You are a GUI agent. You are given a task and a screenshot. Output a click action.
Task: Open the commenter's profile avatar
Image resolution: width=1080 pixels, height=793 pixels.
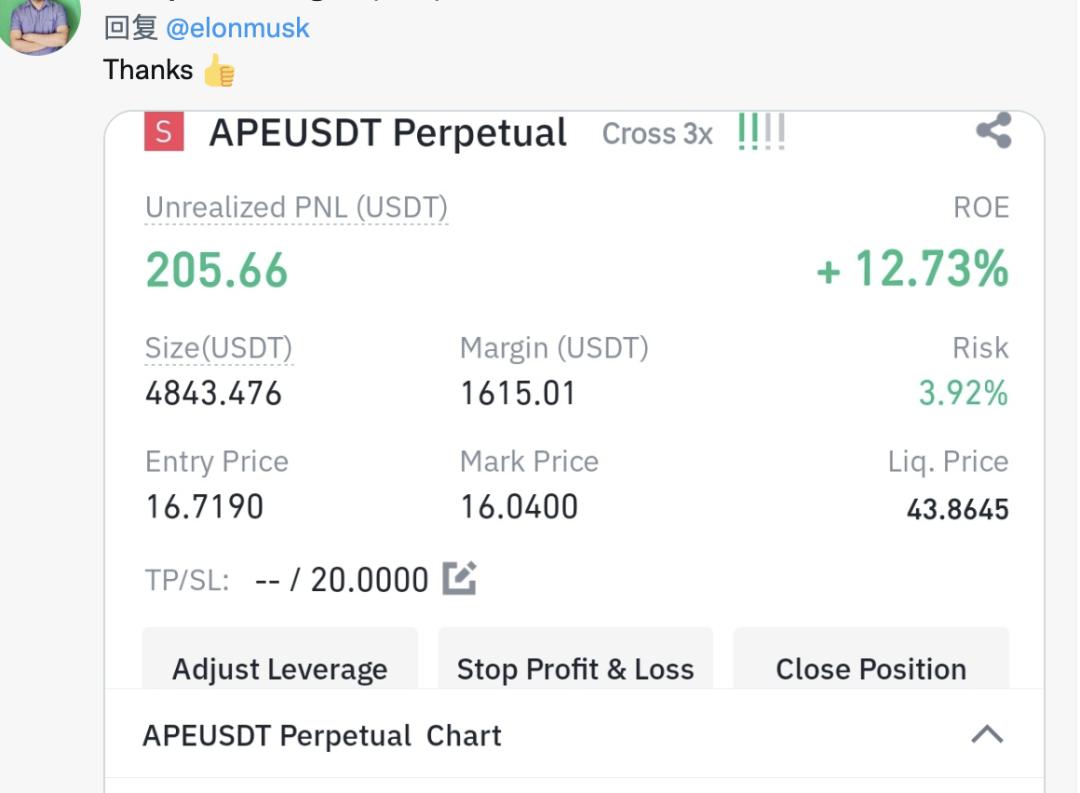40,24
